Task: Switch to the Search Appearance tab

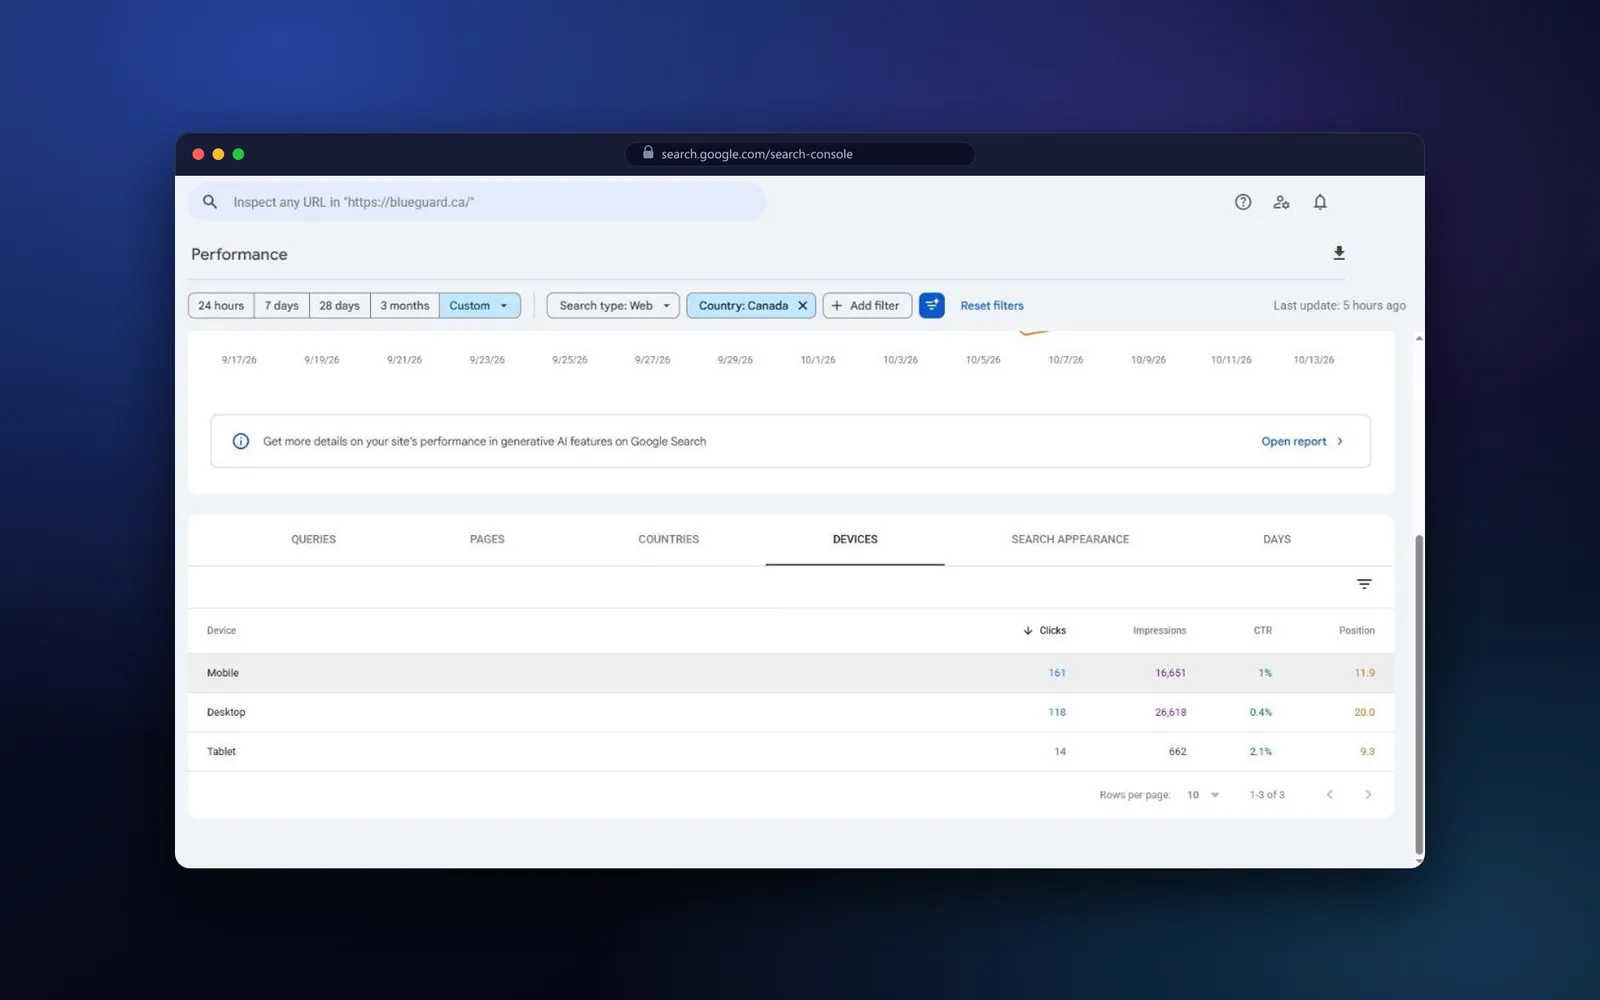Action: pos(1070,539)
